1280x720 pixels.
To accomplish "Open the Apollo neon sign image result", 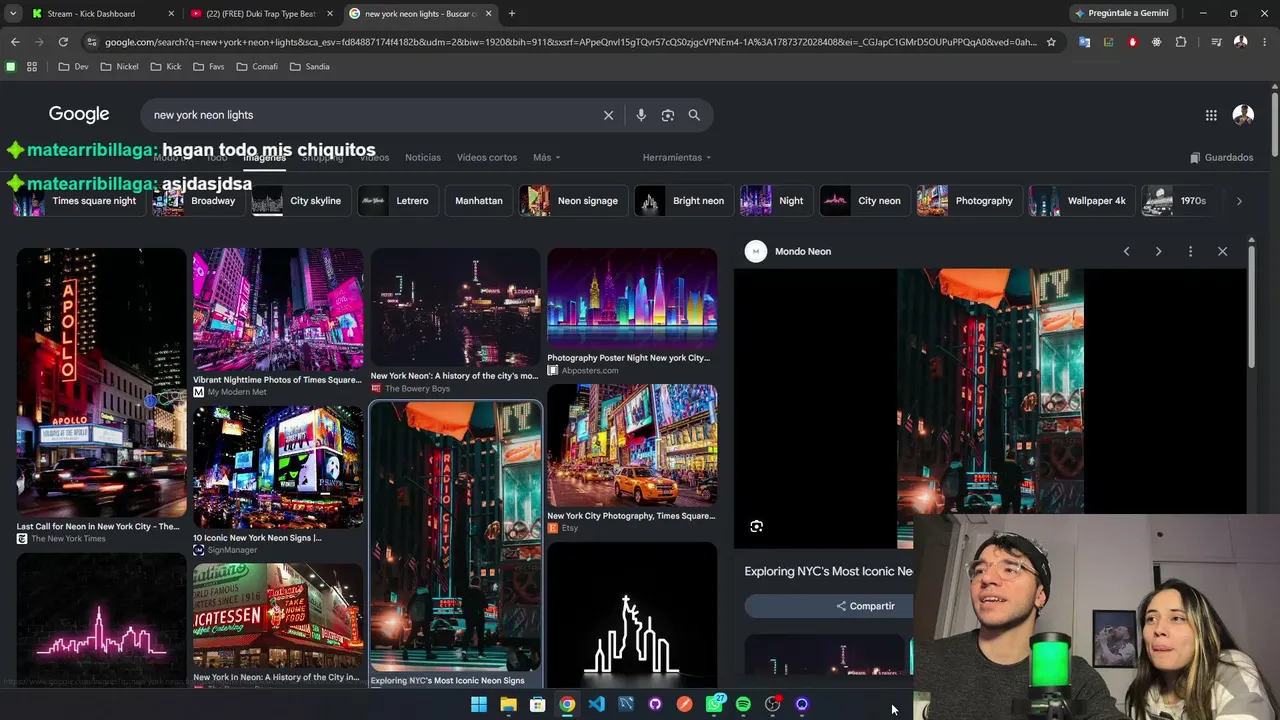I will [101, 382].
